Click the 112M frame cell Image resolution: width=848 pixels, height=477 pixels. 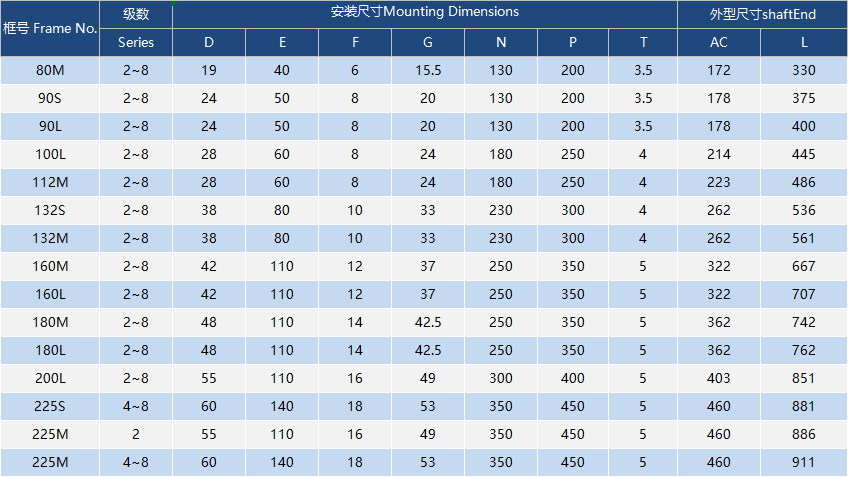50,183
